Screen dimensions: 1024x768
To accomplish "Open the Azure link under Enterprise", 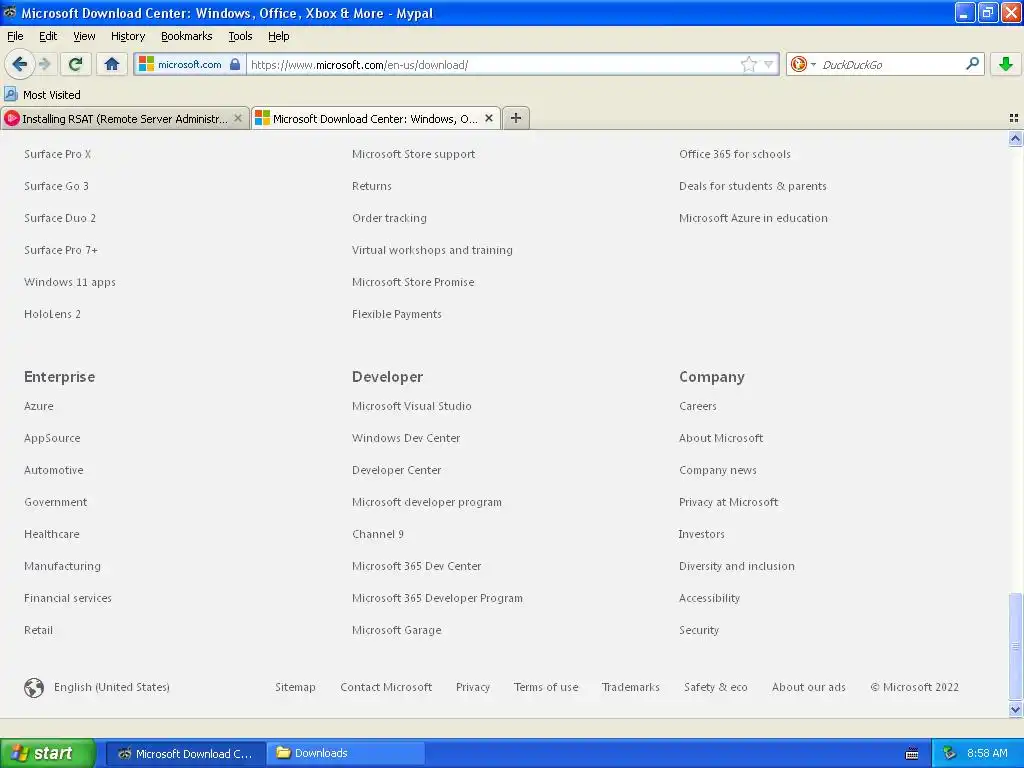I will 39,406.
